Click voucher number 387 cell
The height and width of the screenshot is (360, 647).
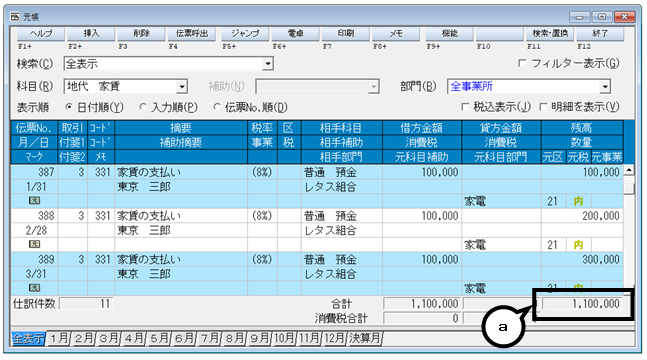[x=35, y=172]
